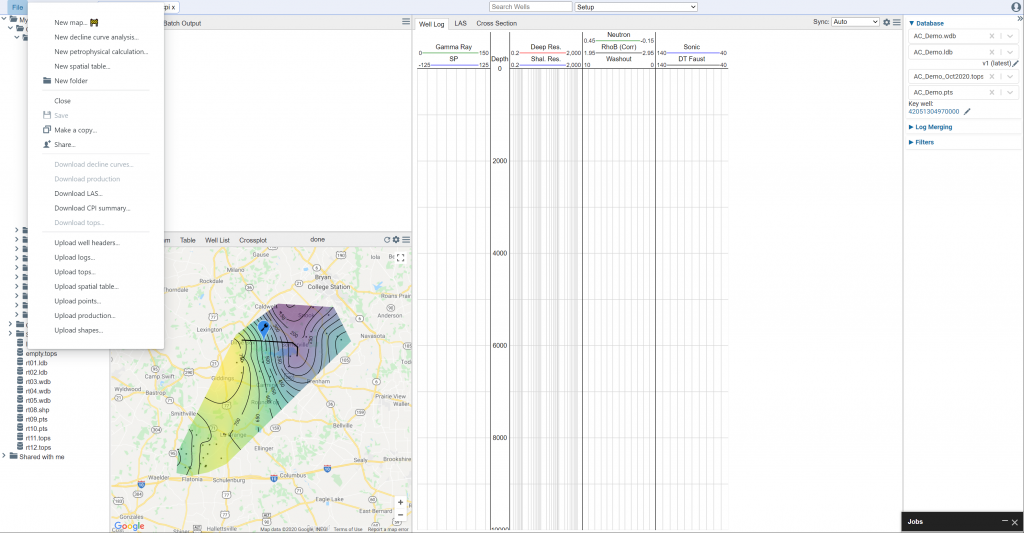Choose New decline curve analysis menu entry
Image resolution: width=1024 pixels, height=533 pixels.
96,37
